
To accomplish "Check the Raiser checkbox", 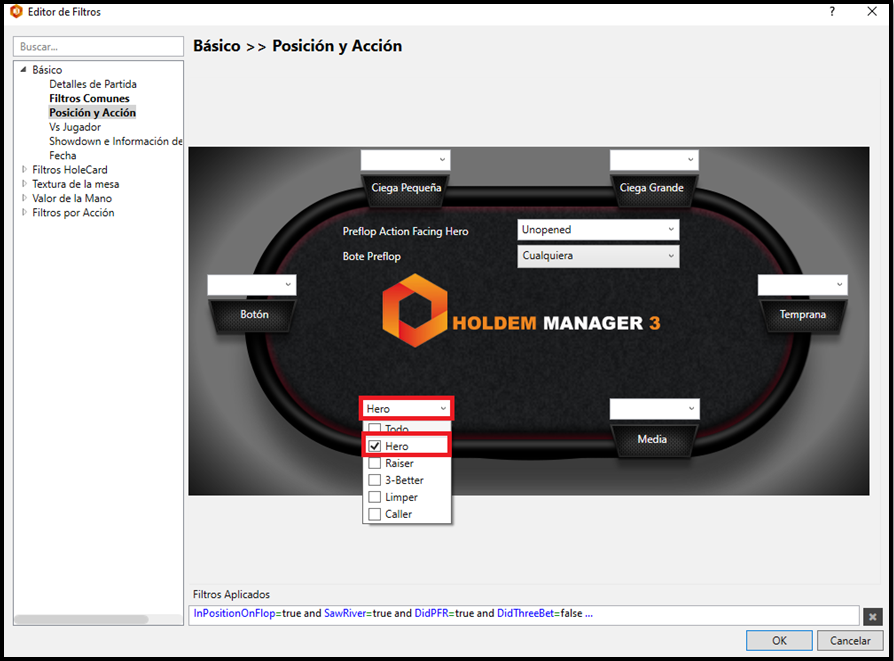I will coord(375,463).
